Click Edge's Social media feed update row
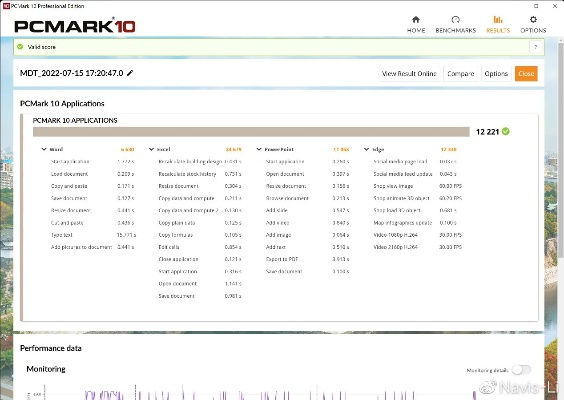The height and width of the screenshot is (400, 564). point(415,174)
